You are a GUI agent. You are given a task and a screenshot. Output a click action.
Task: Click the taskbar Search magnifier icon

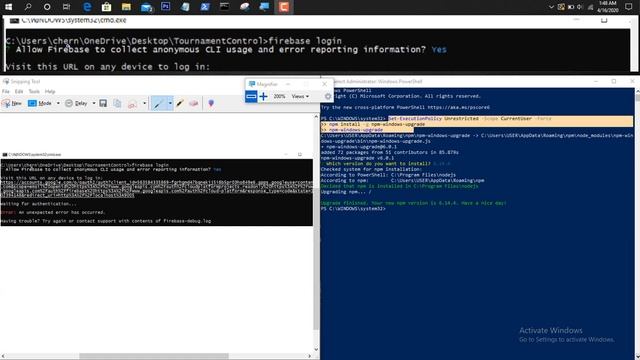(x=27, y=7)
